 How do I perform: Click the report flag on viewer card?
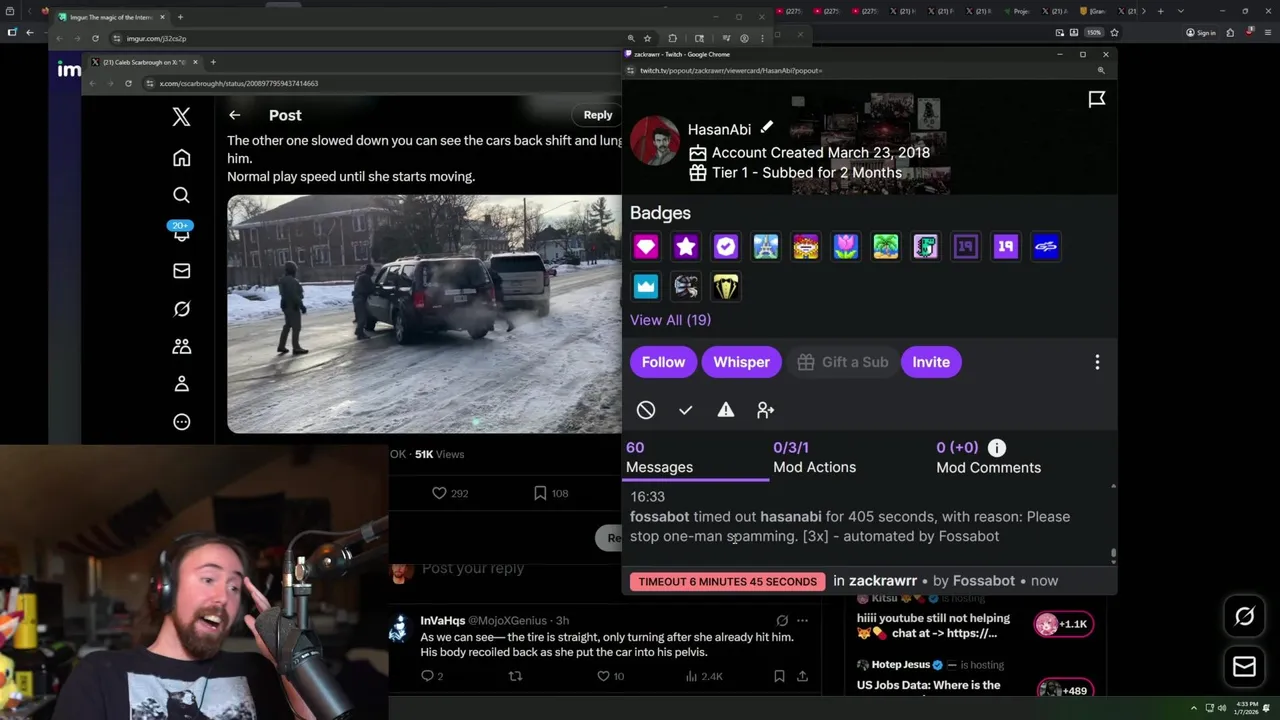(1097, 99)
